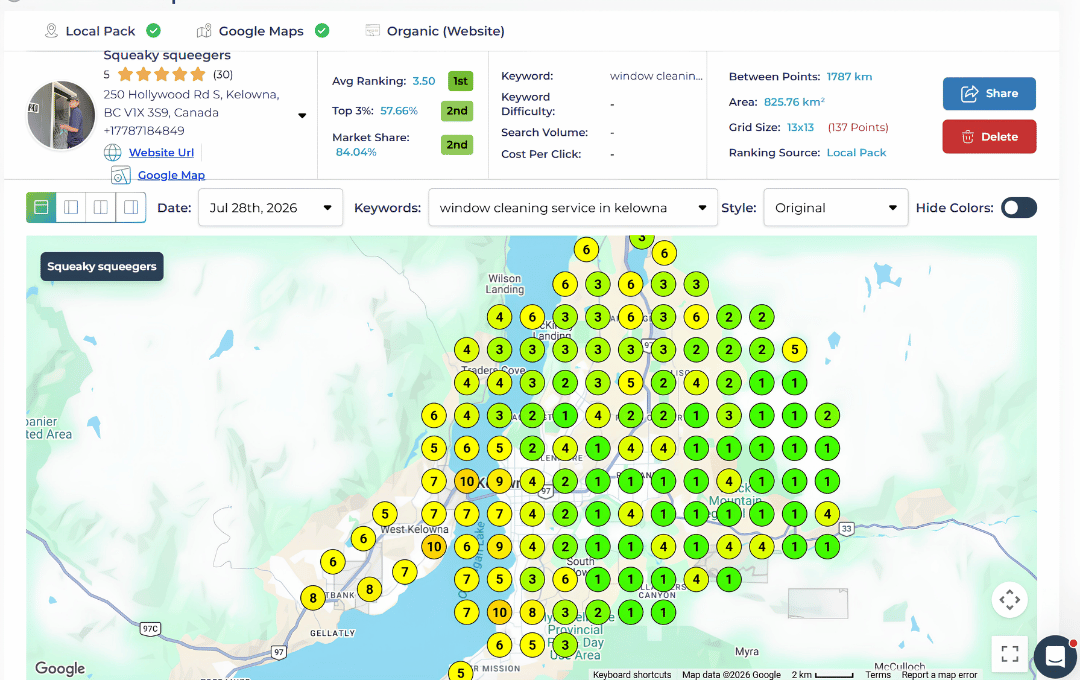
Task: Switch to the Google Maps tab
Action: pos(262,31)
